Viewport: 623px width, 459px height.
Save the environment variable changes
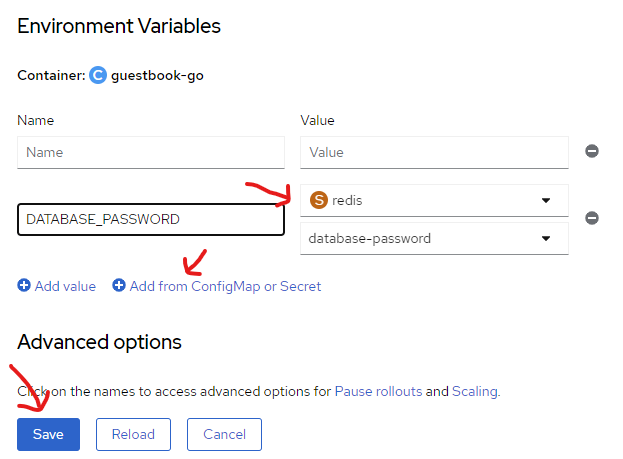pos(48,434)
